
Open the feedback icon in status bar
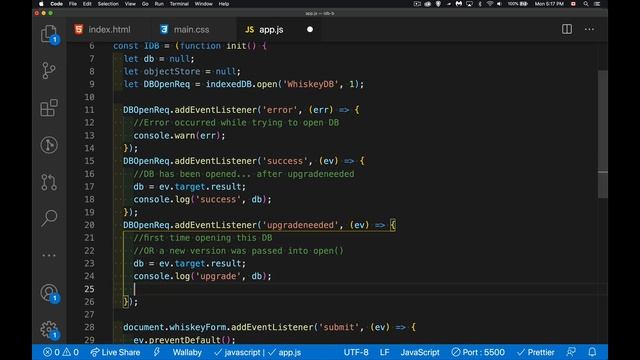(571, 352)
